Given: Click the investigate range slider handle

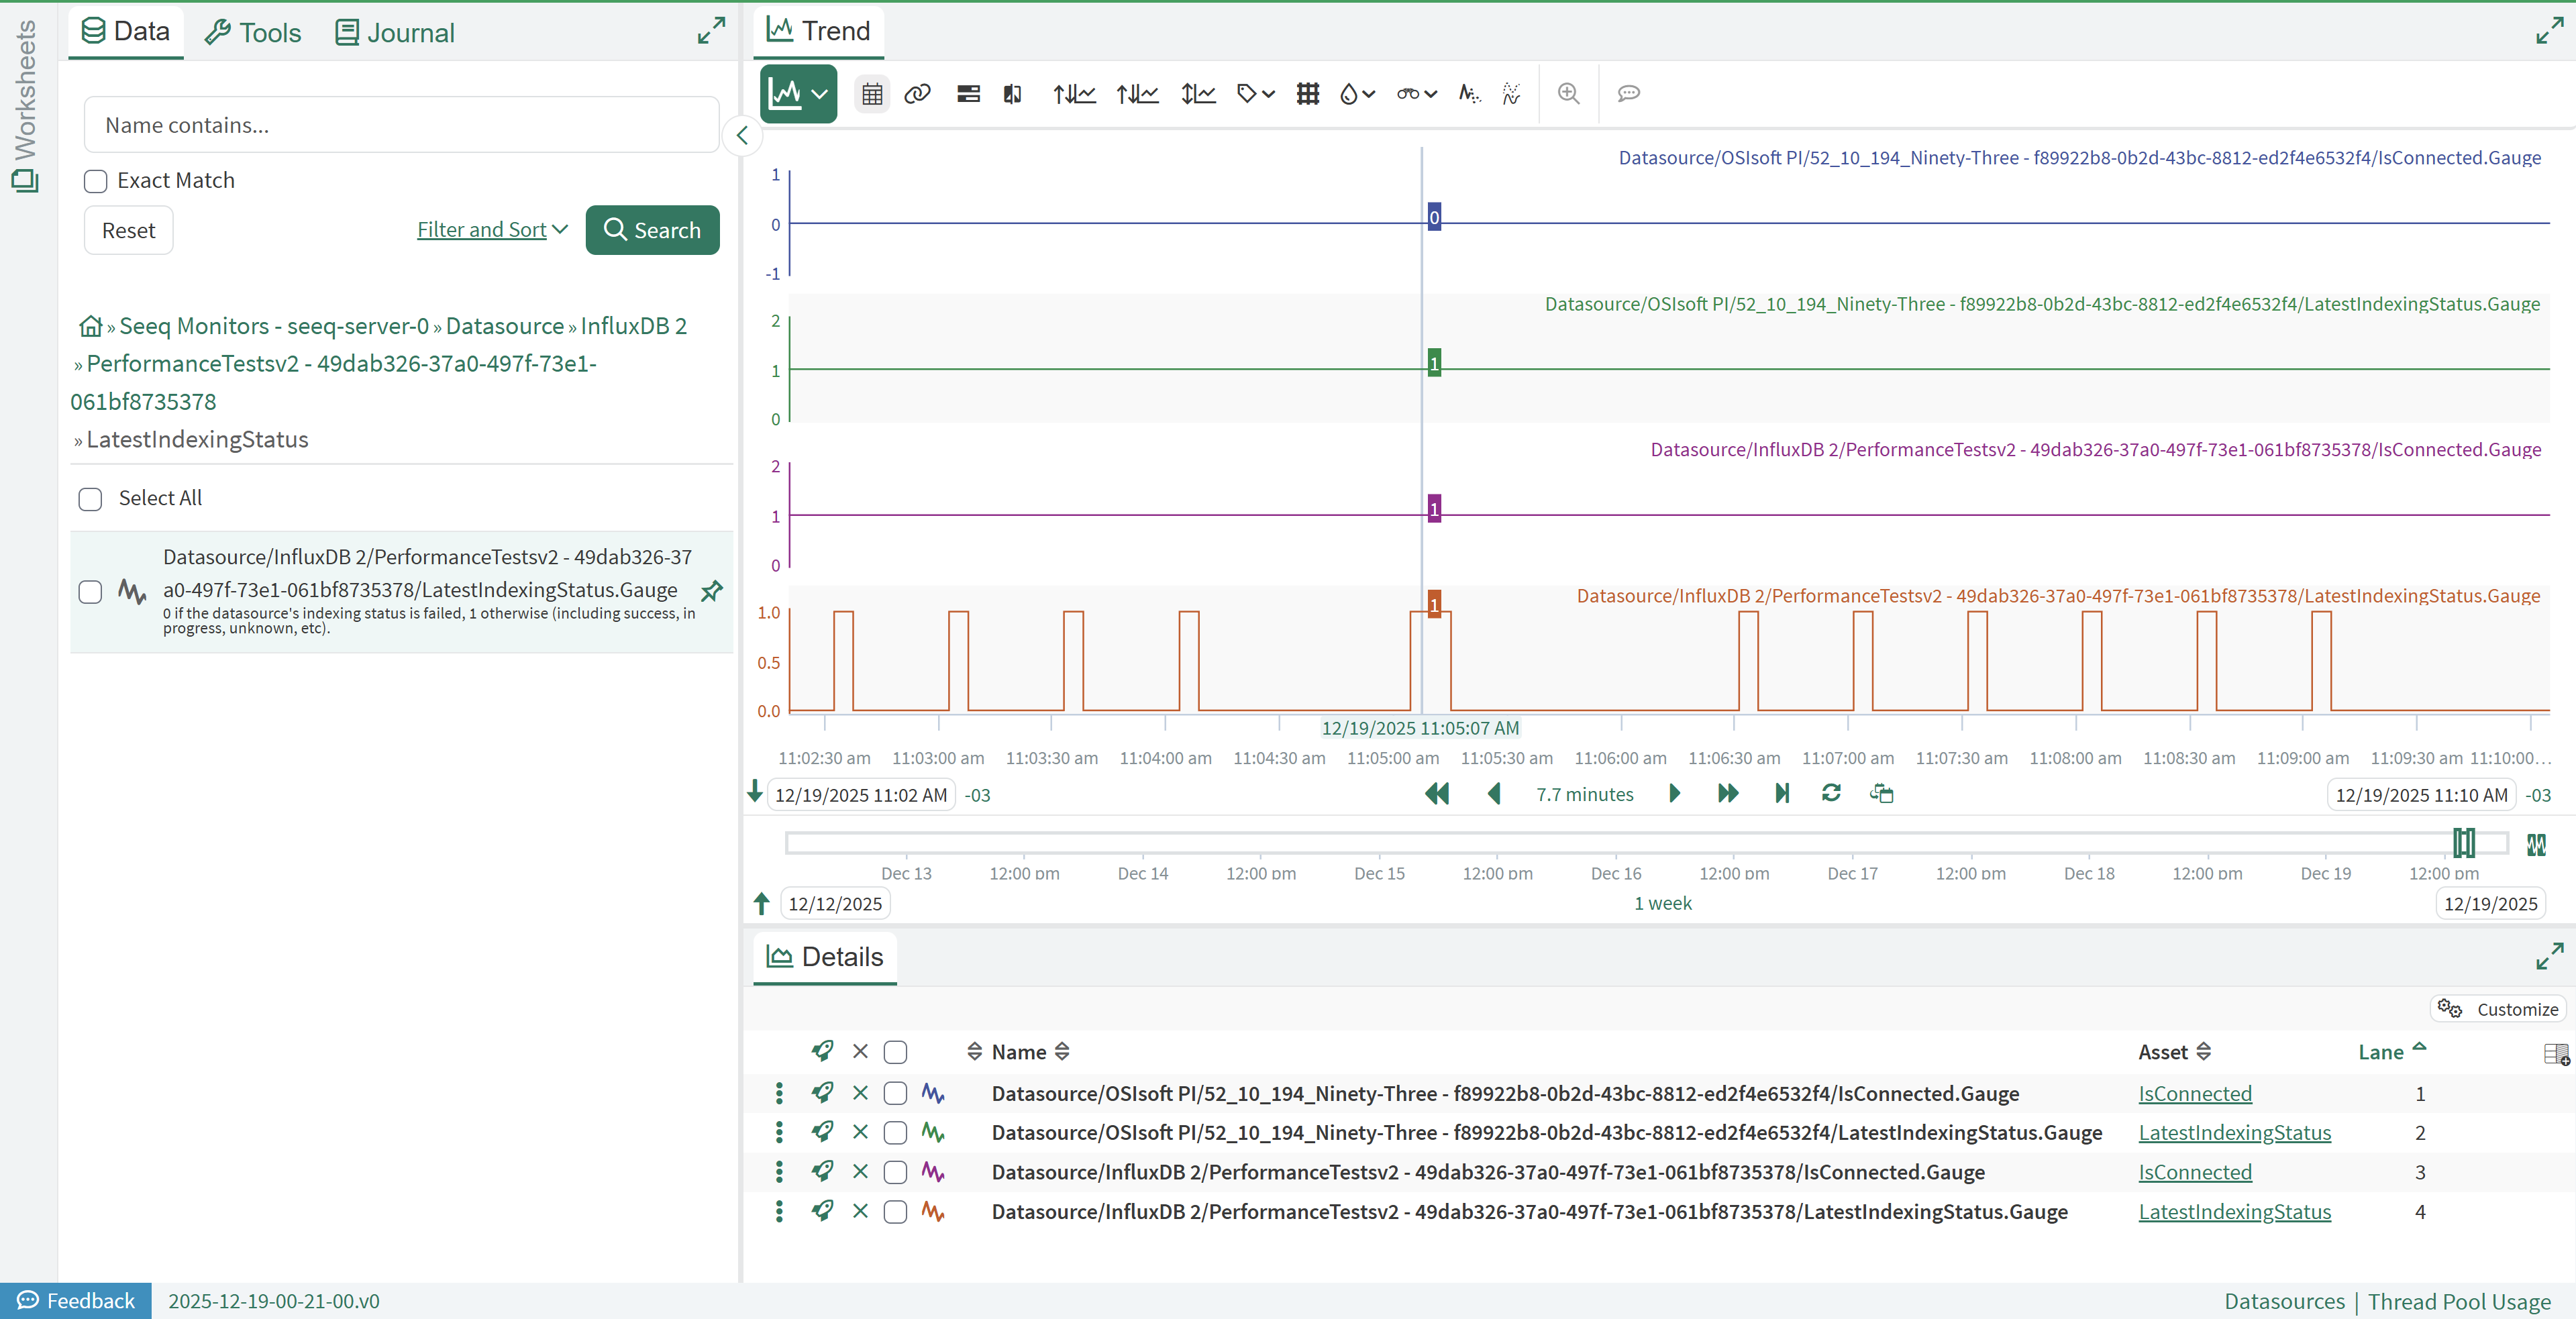Looking at the screenshot, I should pos(2463,843).
